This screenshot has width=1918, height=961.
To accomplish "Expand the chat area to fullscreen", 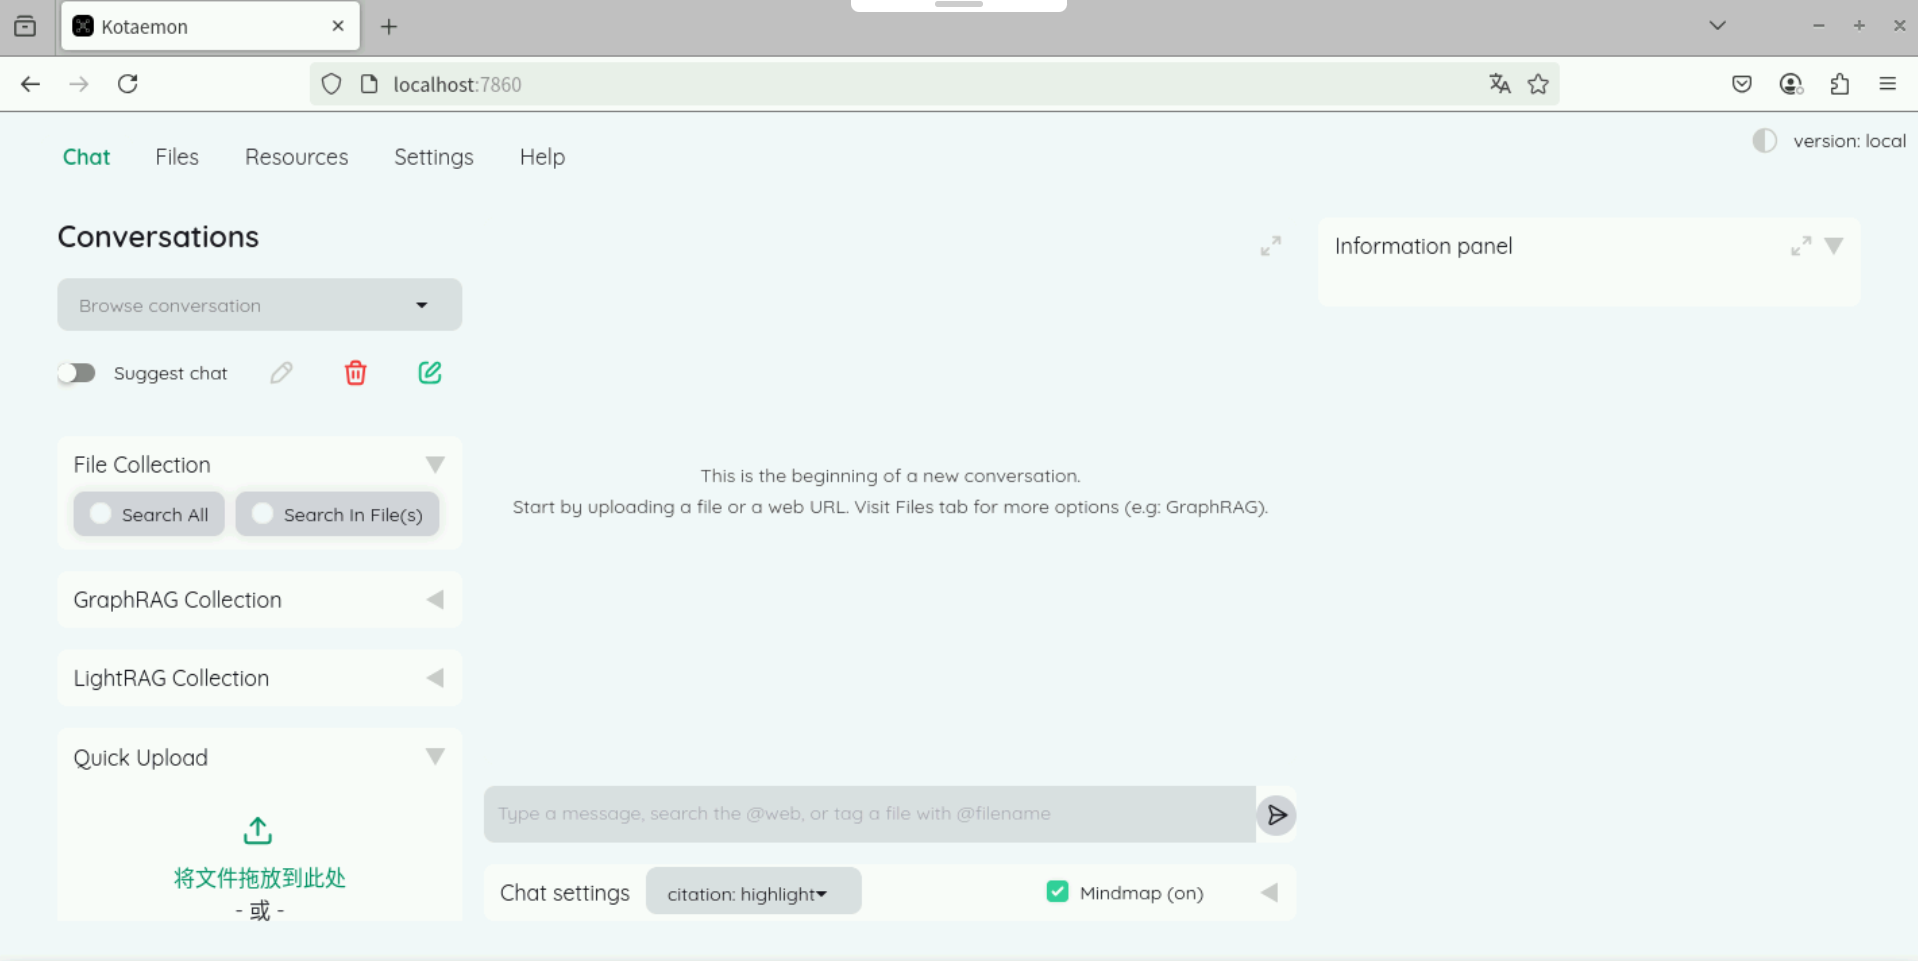I will pos(1270,246).
